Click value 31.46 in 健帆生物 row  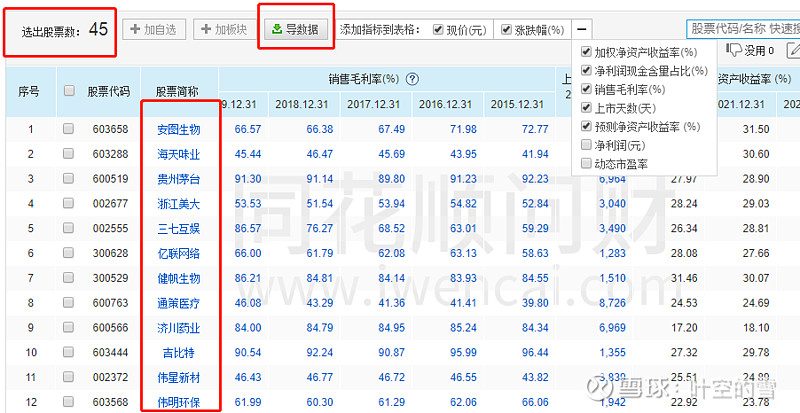point(684,278)
